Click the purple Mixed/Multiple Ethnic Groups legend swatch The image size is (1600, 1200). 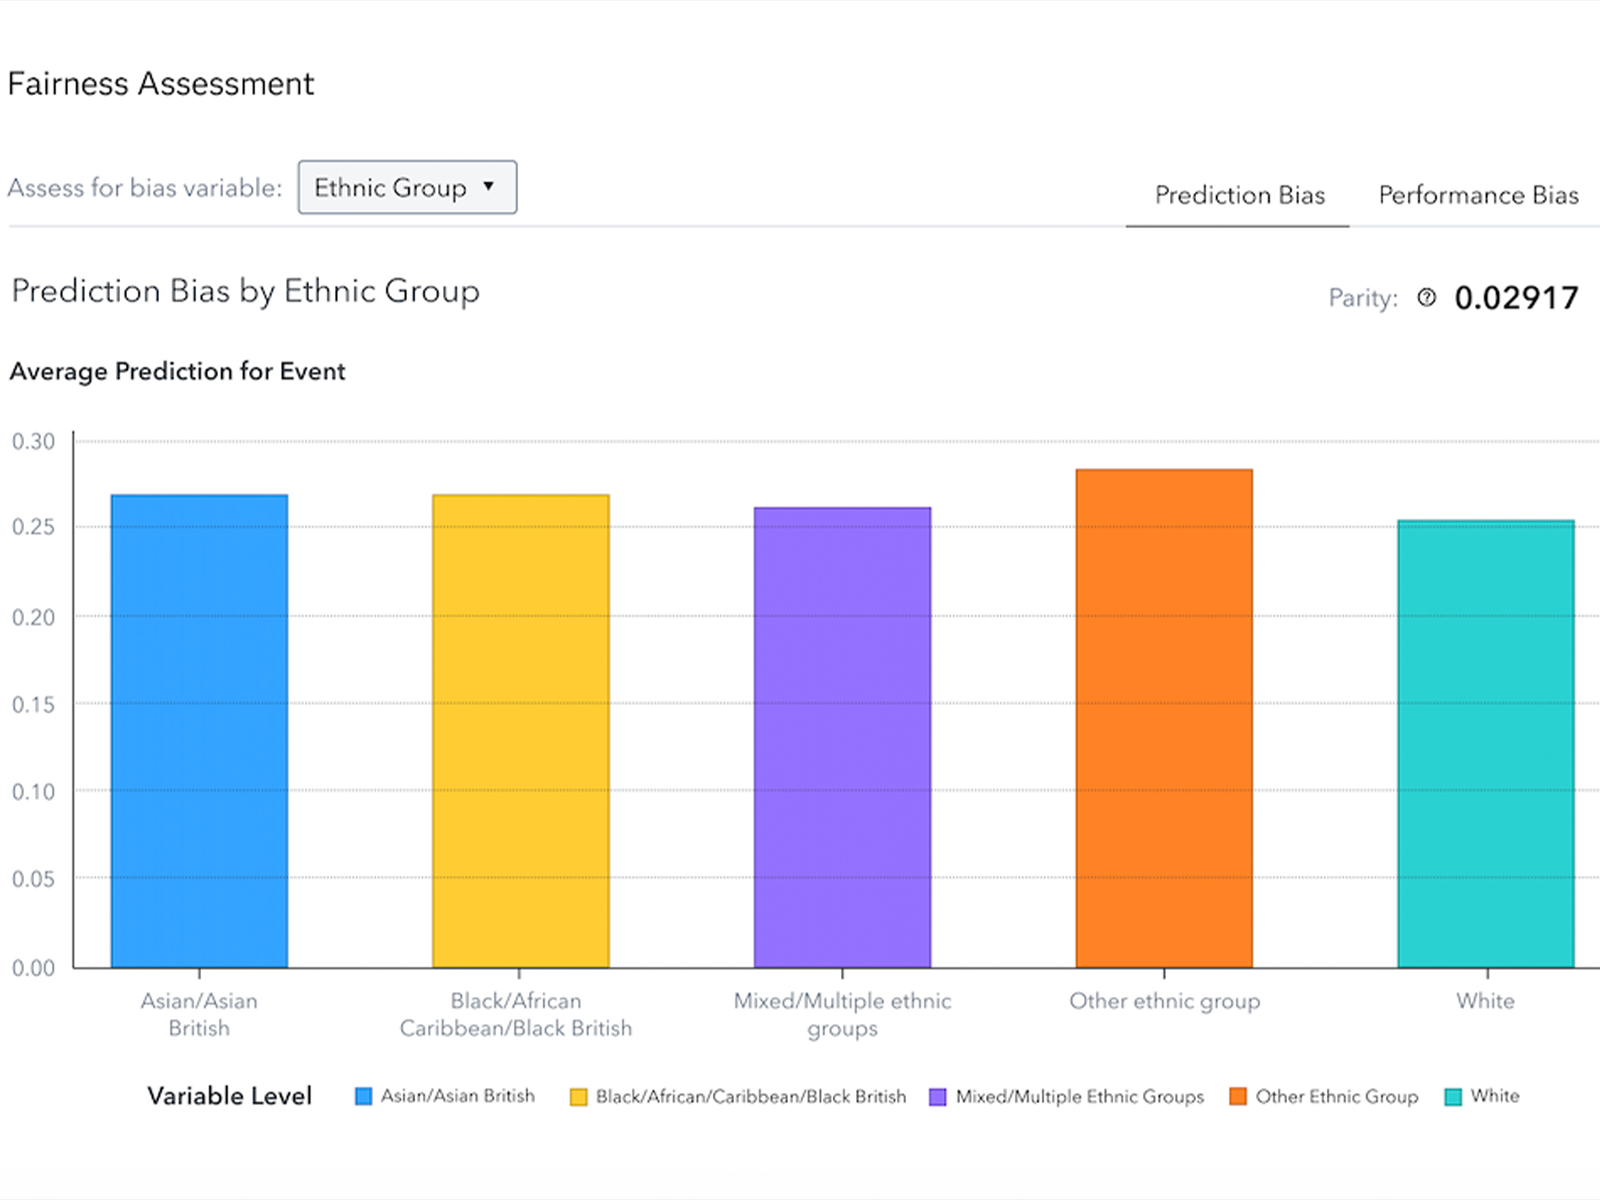coord(938,1097)
